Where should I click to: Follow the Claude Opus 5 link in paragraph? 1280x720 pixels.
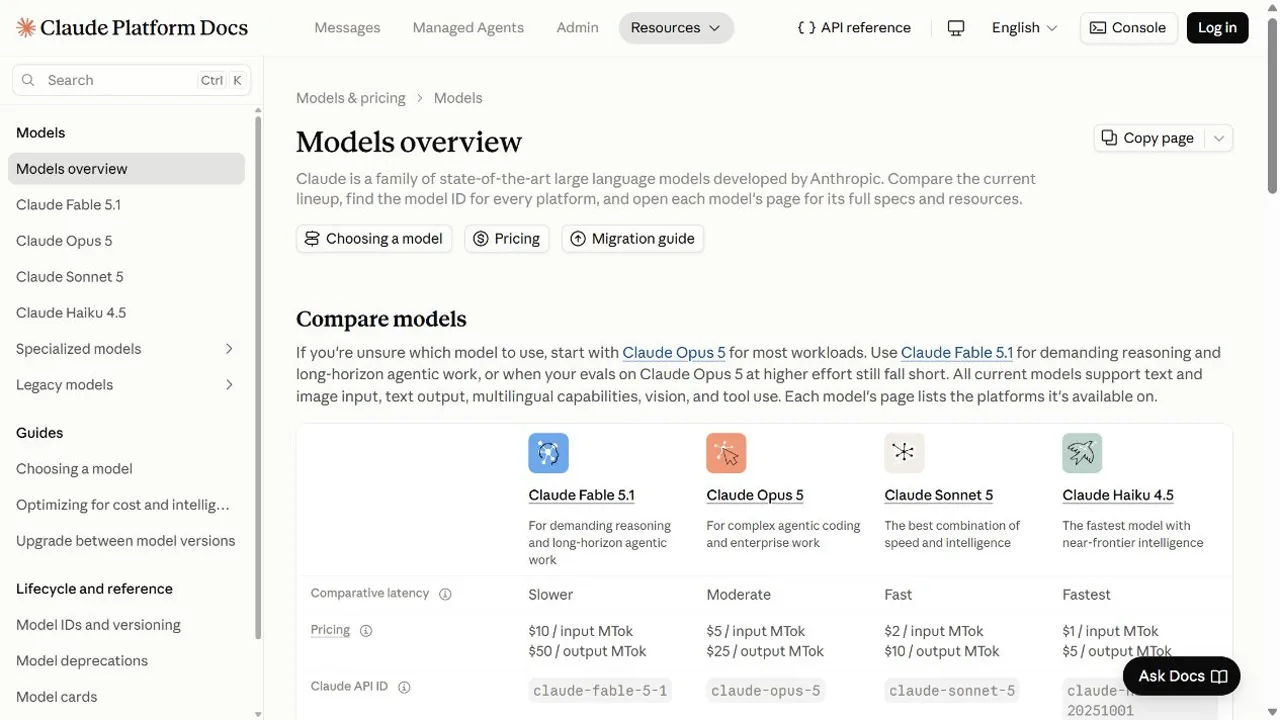[x=674, y=353]
